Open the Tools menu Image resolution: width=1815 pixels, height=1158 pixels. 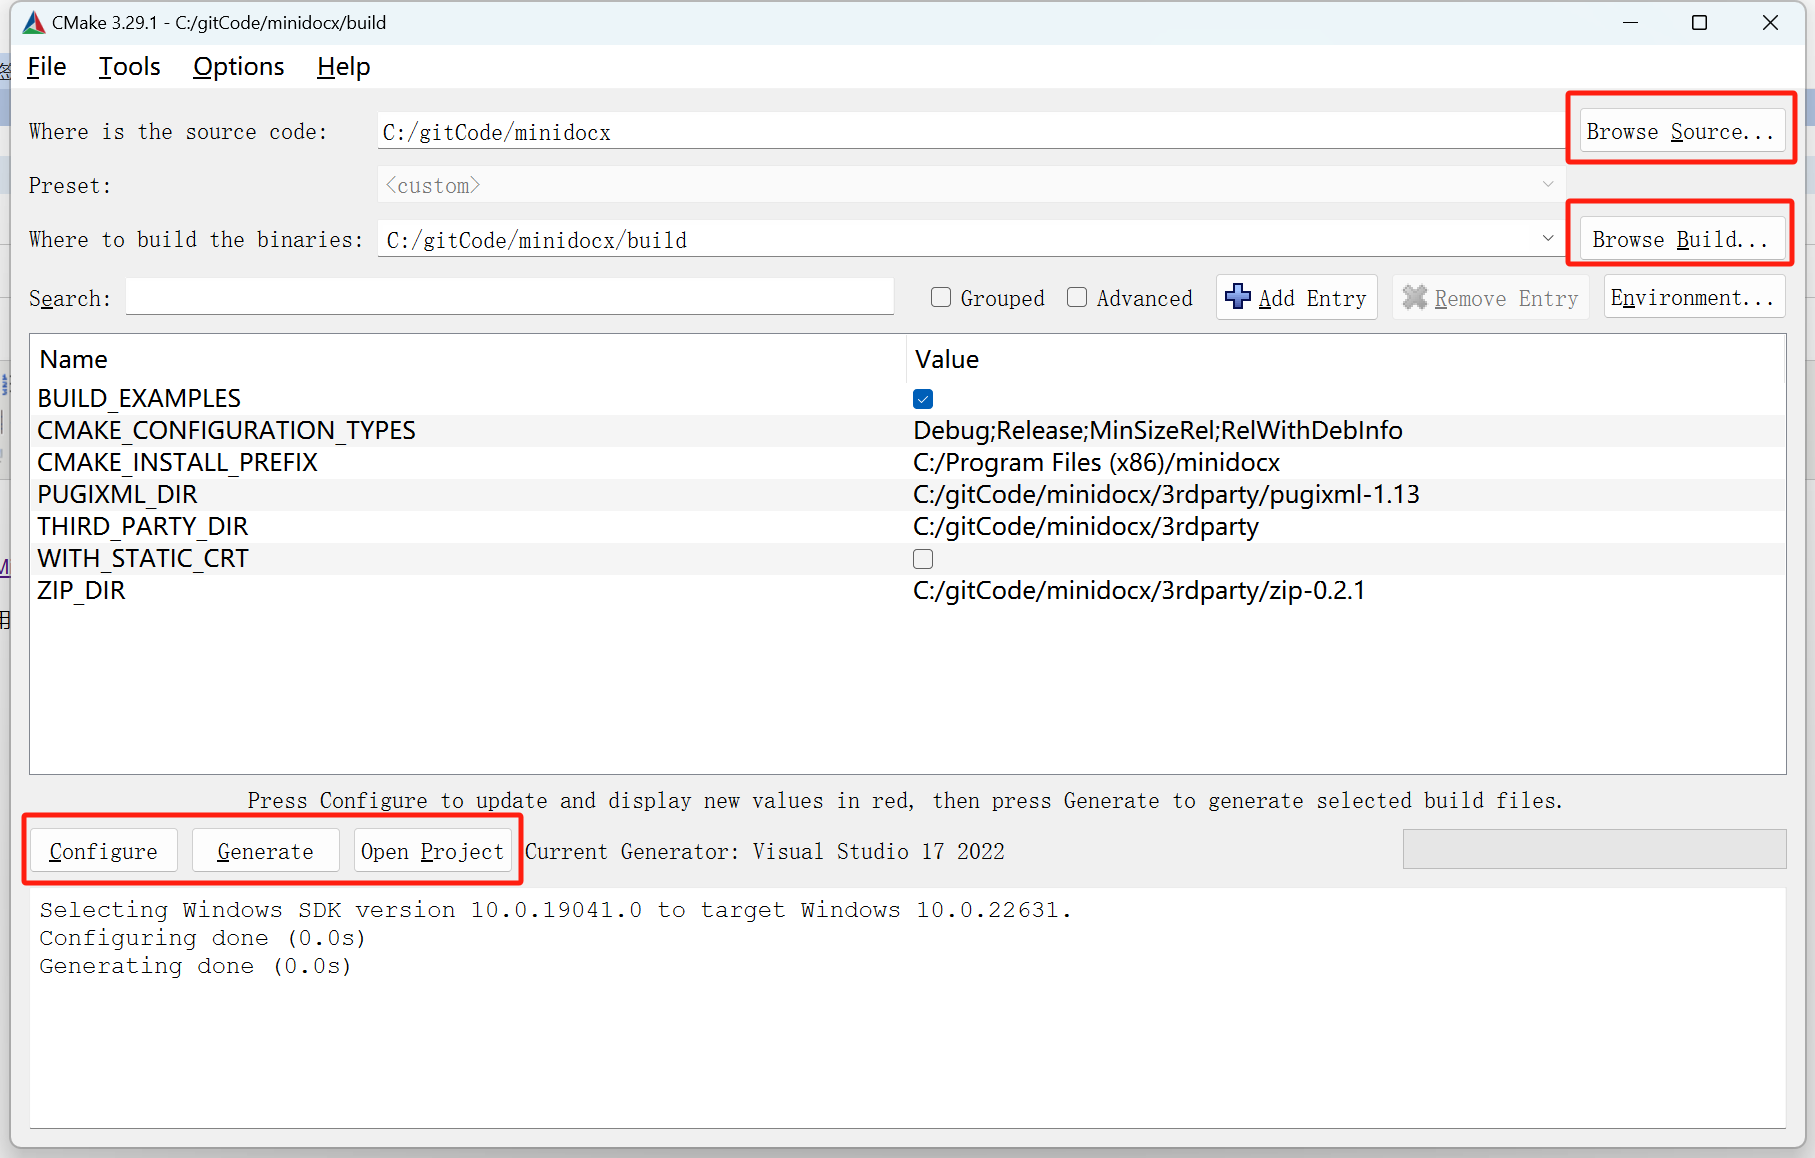[129, 67]
